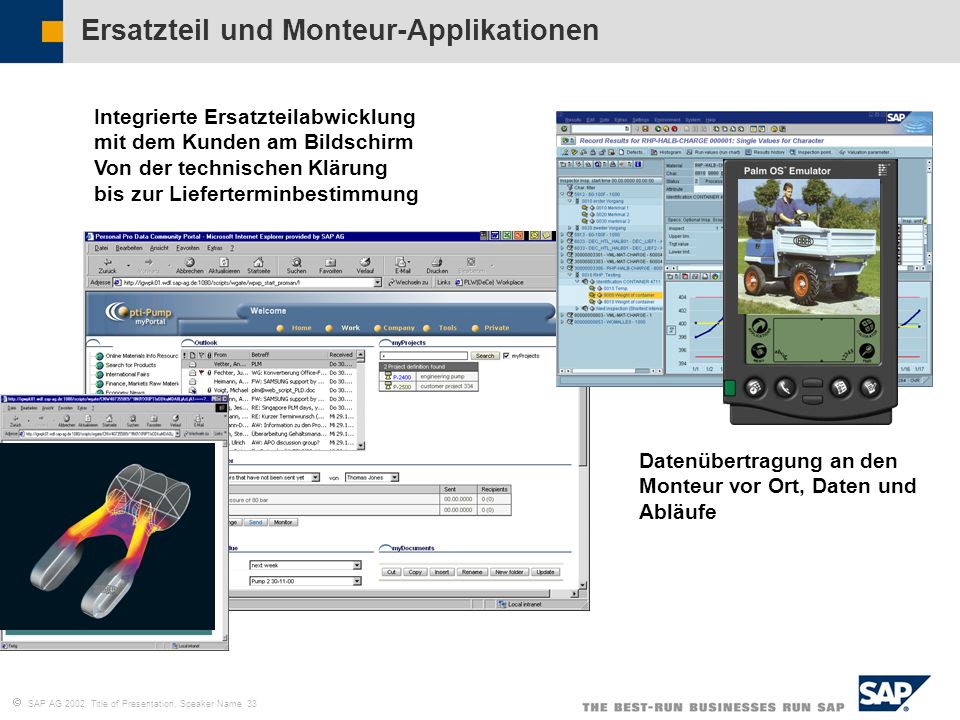Screen dimensions: 960x720
Task: Click Suchen icon in the 3D model browser
Action: [x=133, y=421]
